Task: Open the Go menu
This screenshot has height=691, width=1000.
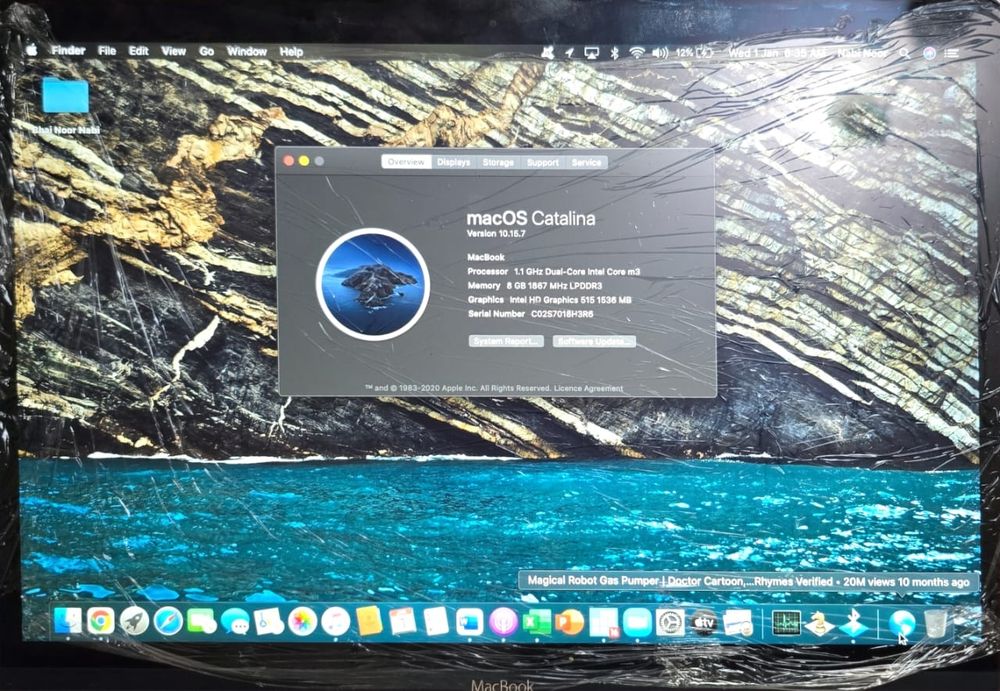Action: click(206, 52)
